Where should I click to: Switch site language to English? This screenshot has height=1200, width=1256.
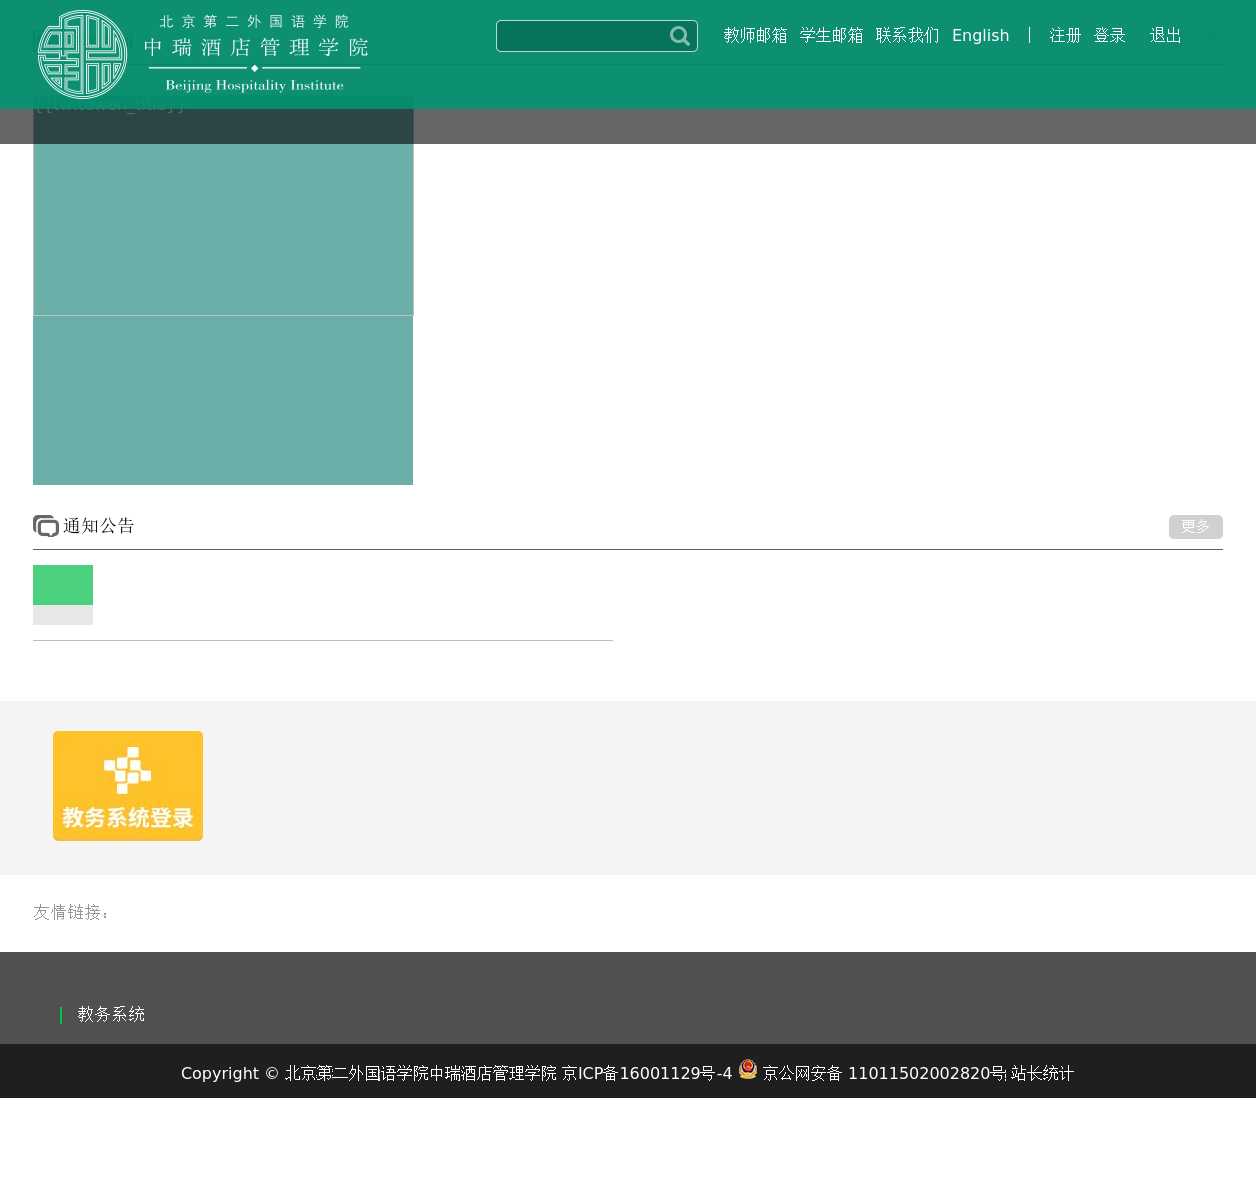coord(980,36)
